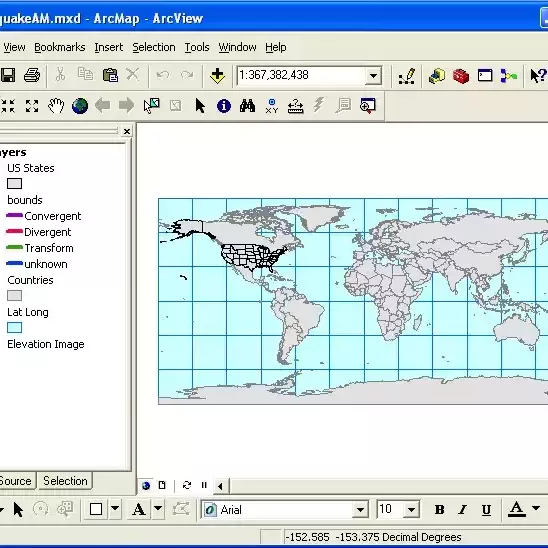Expand the rectangle shape tool dropdown
548x548 pixels.
(x=115, y=509)
